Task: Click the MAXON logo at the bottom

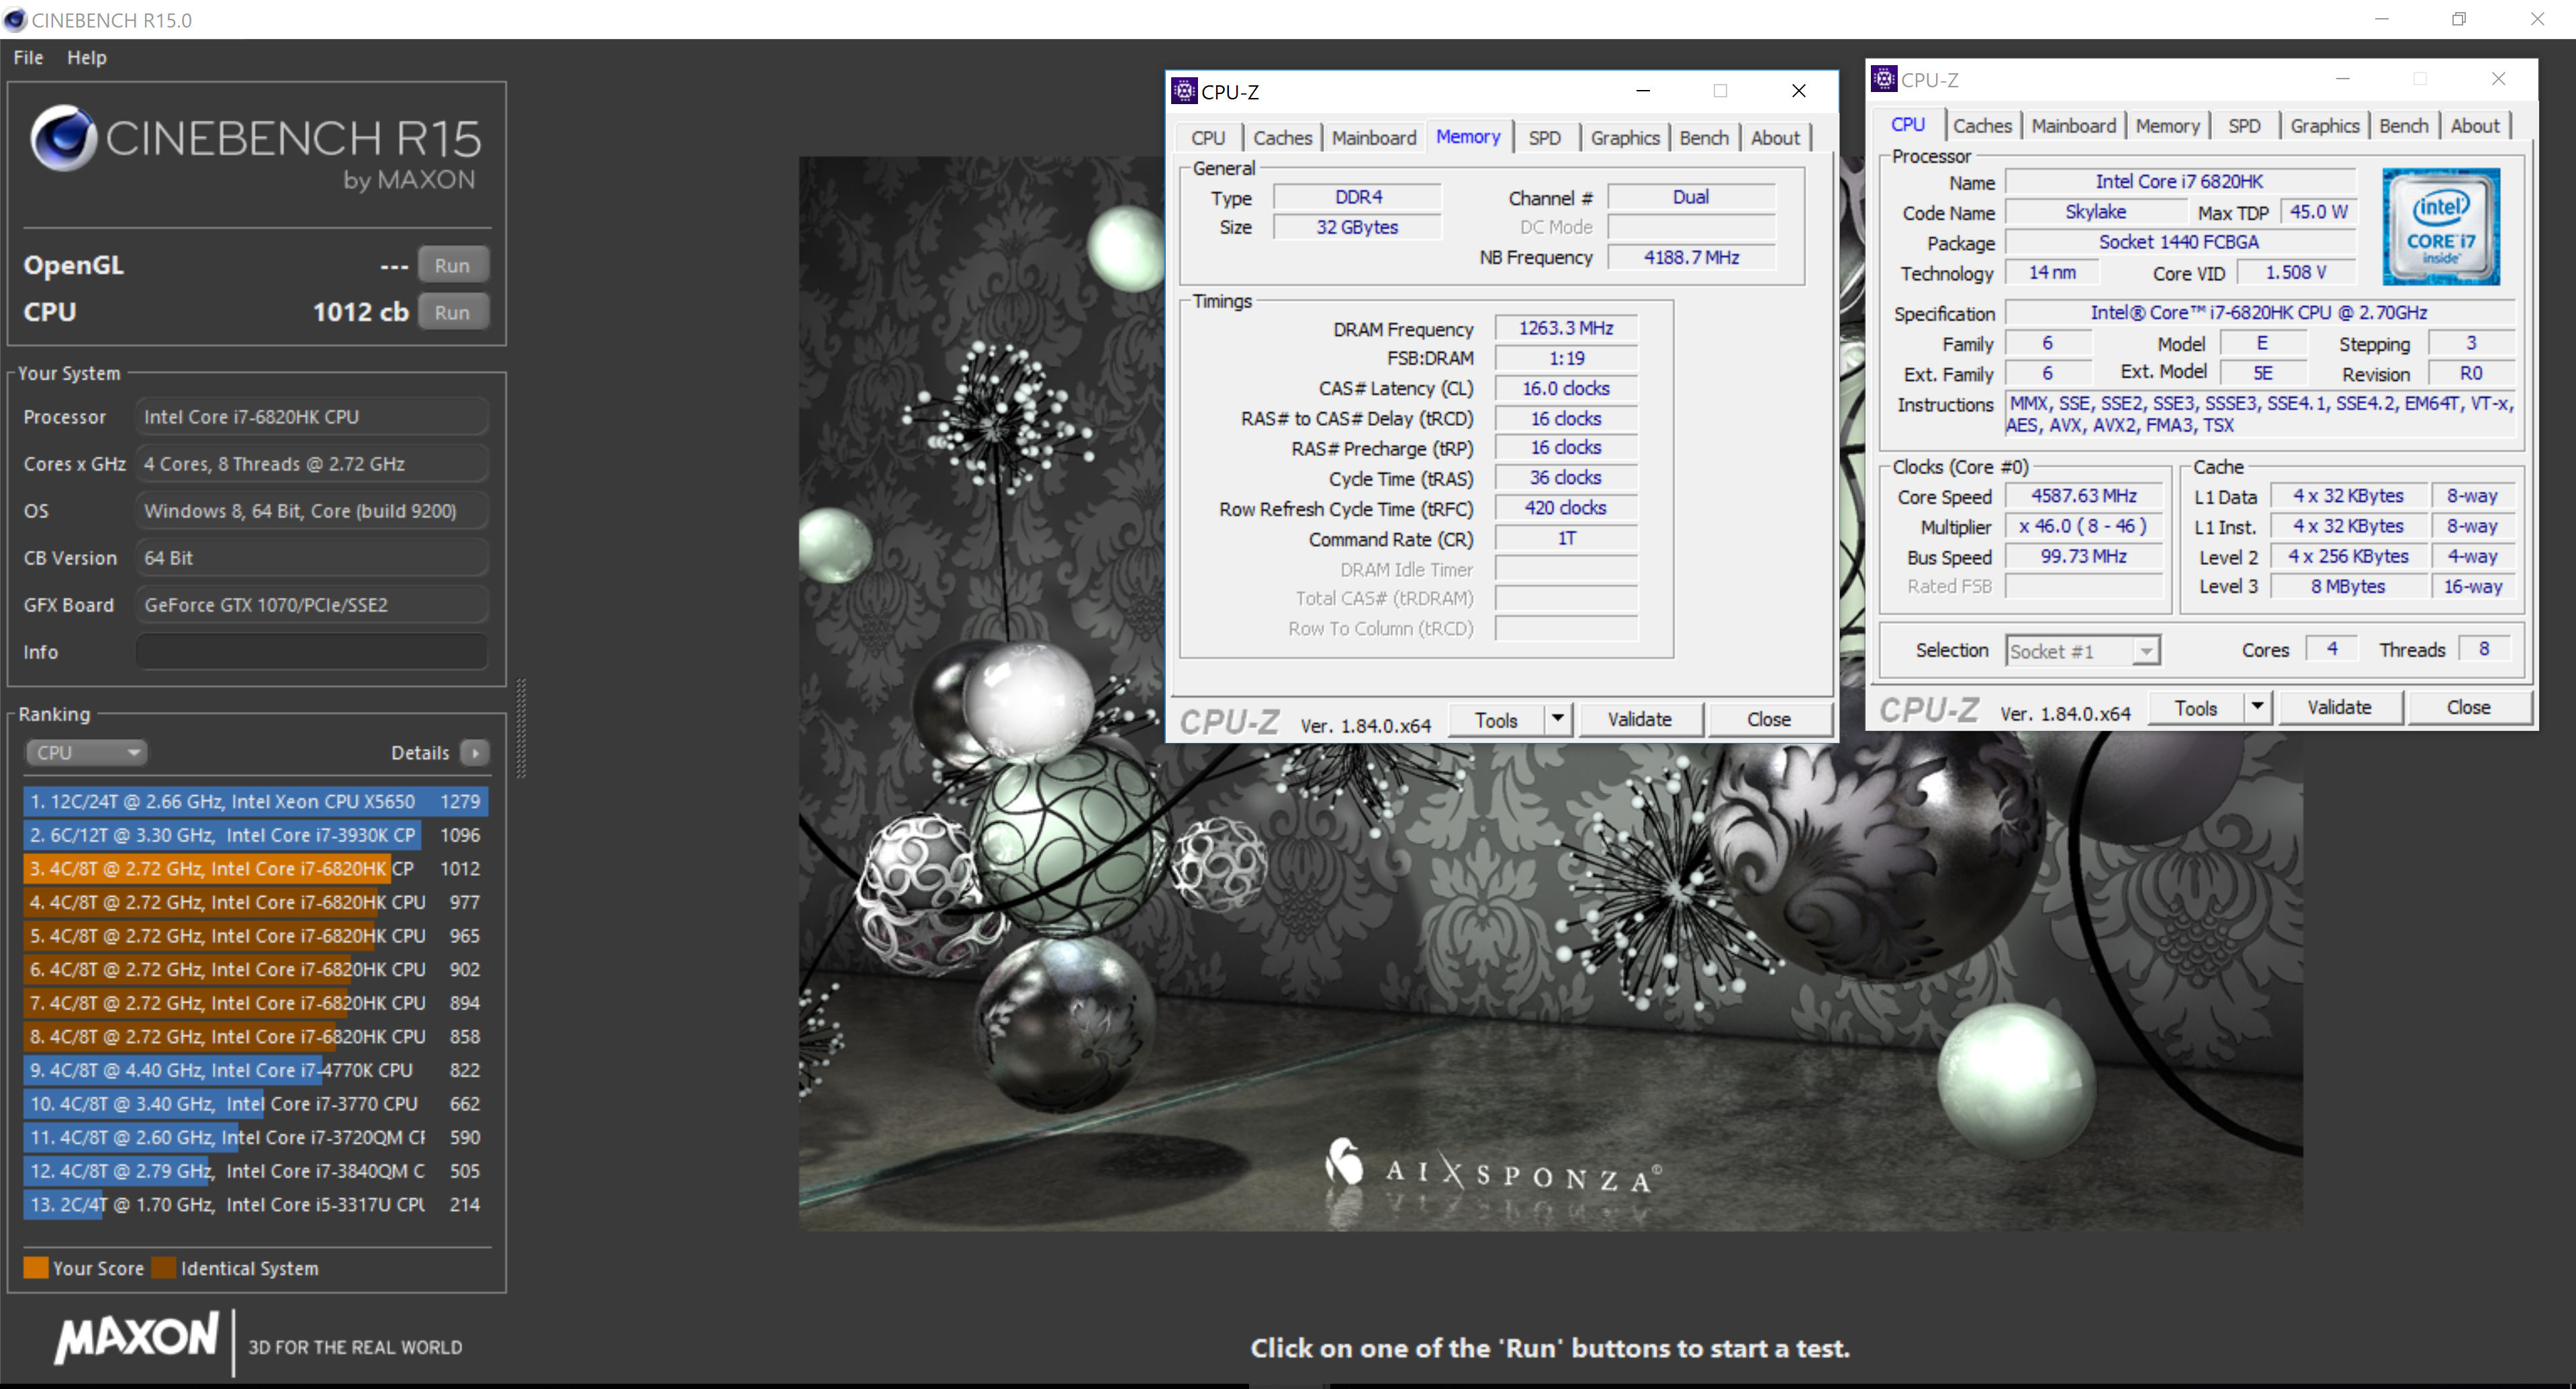Action: click(137, 1339)
